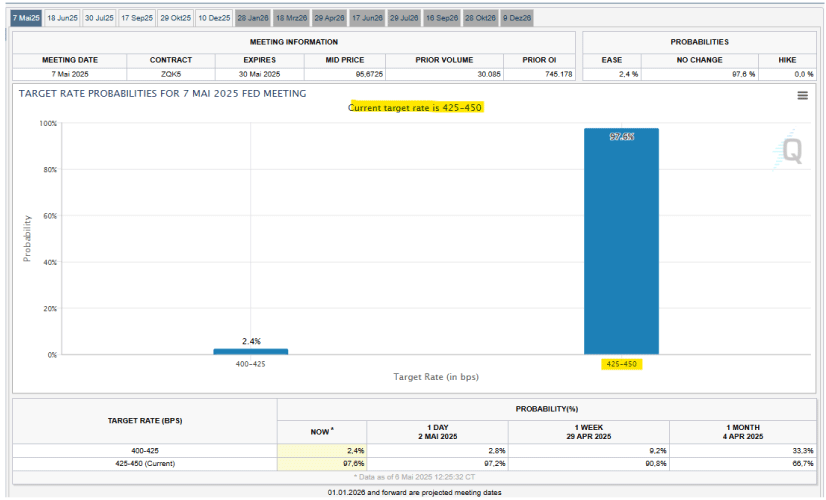Click the tall 97.6% probability bar

[x=621, y=240]
